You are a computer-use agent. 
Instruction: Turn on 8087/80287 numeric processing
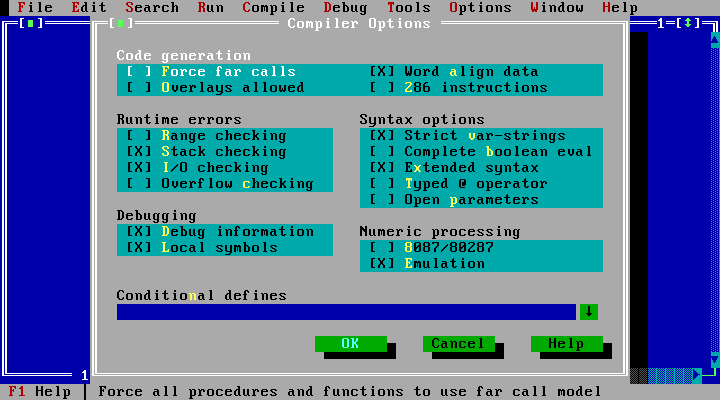(383, 248)
